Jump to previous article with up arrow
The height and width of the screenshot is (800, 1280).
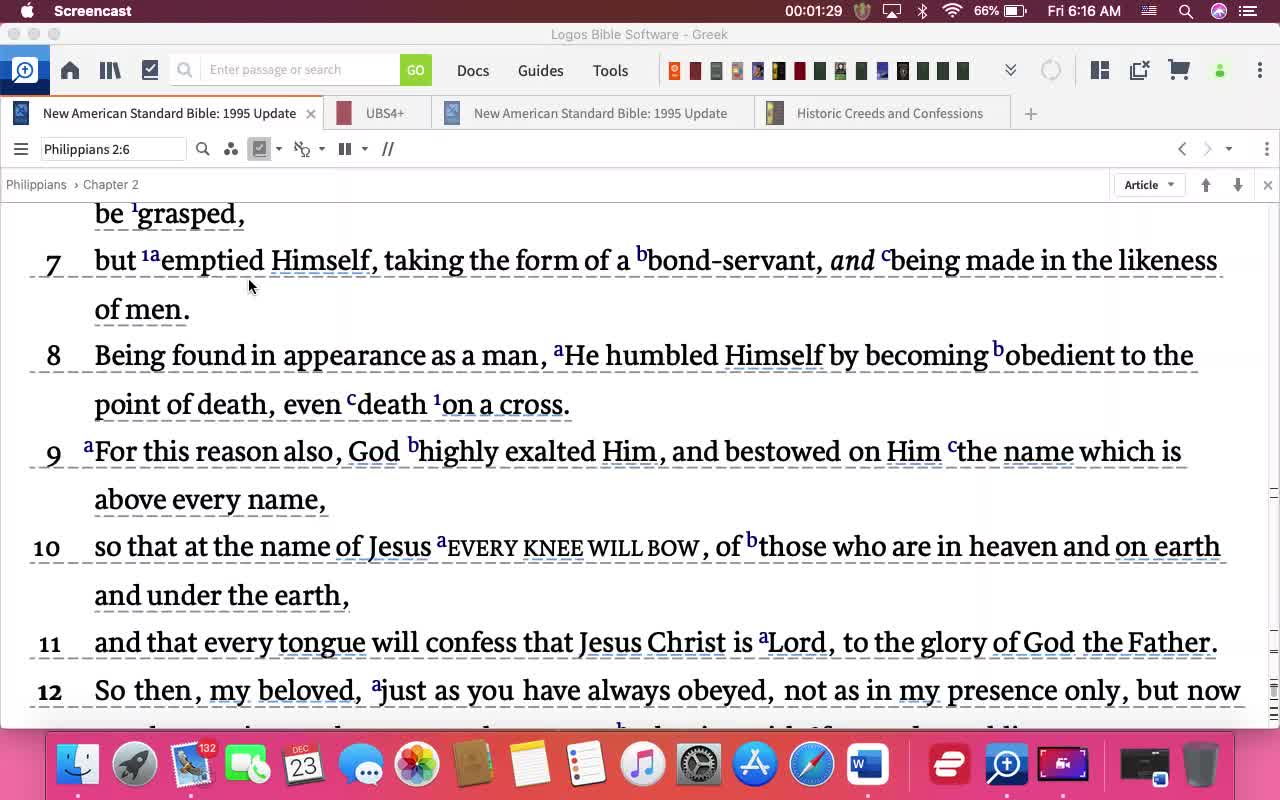(x=1206, y=185)
